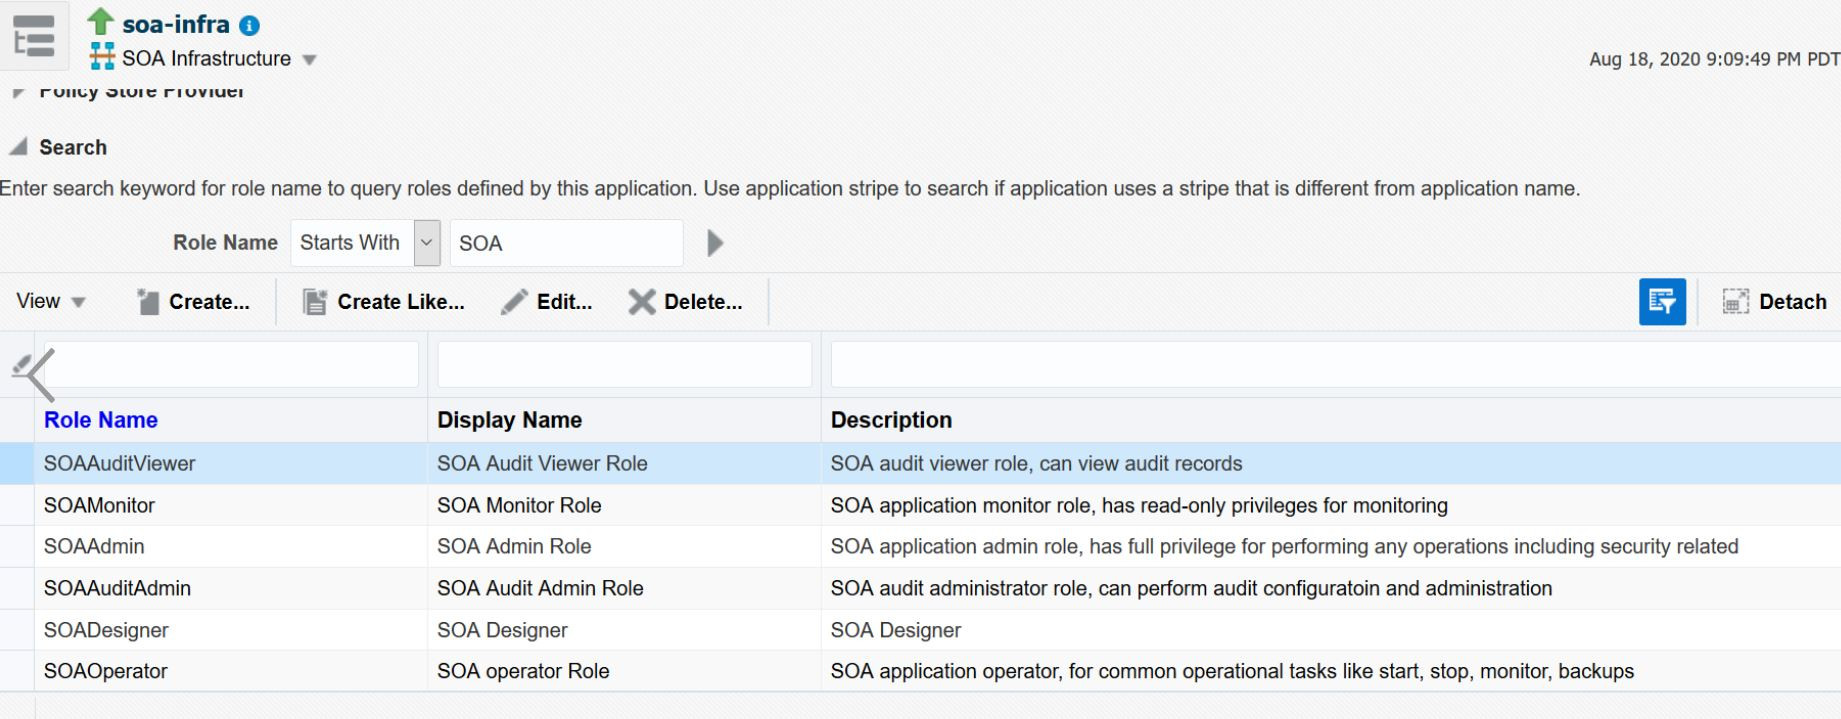Select the SOAOperator role row

tap(105, 671)
